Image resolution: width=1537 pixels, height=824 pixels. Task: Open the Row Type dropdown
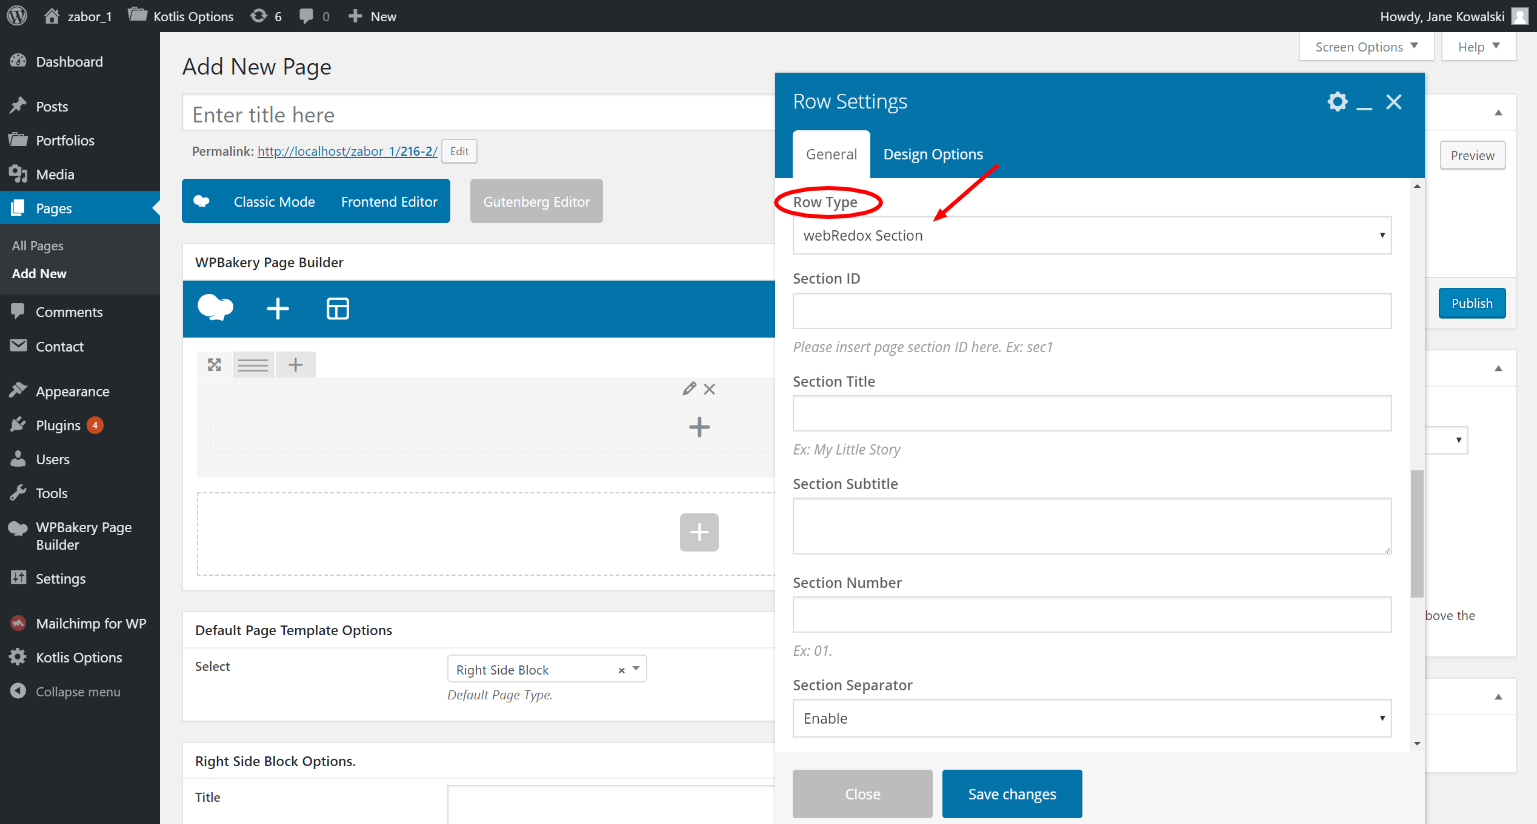pos(1091,236)
